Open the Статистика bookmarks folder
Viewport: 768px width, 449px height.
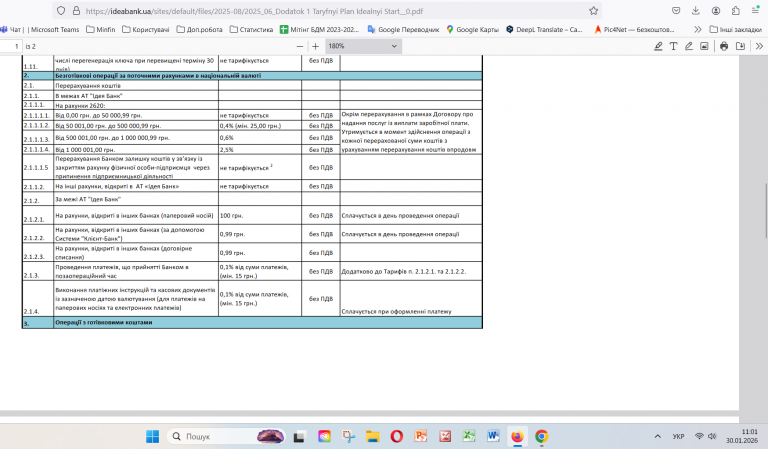251,29
